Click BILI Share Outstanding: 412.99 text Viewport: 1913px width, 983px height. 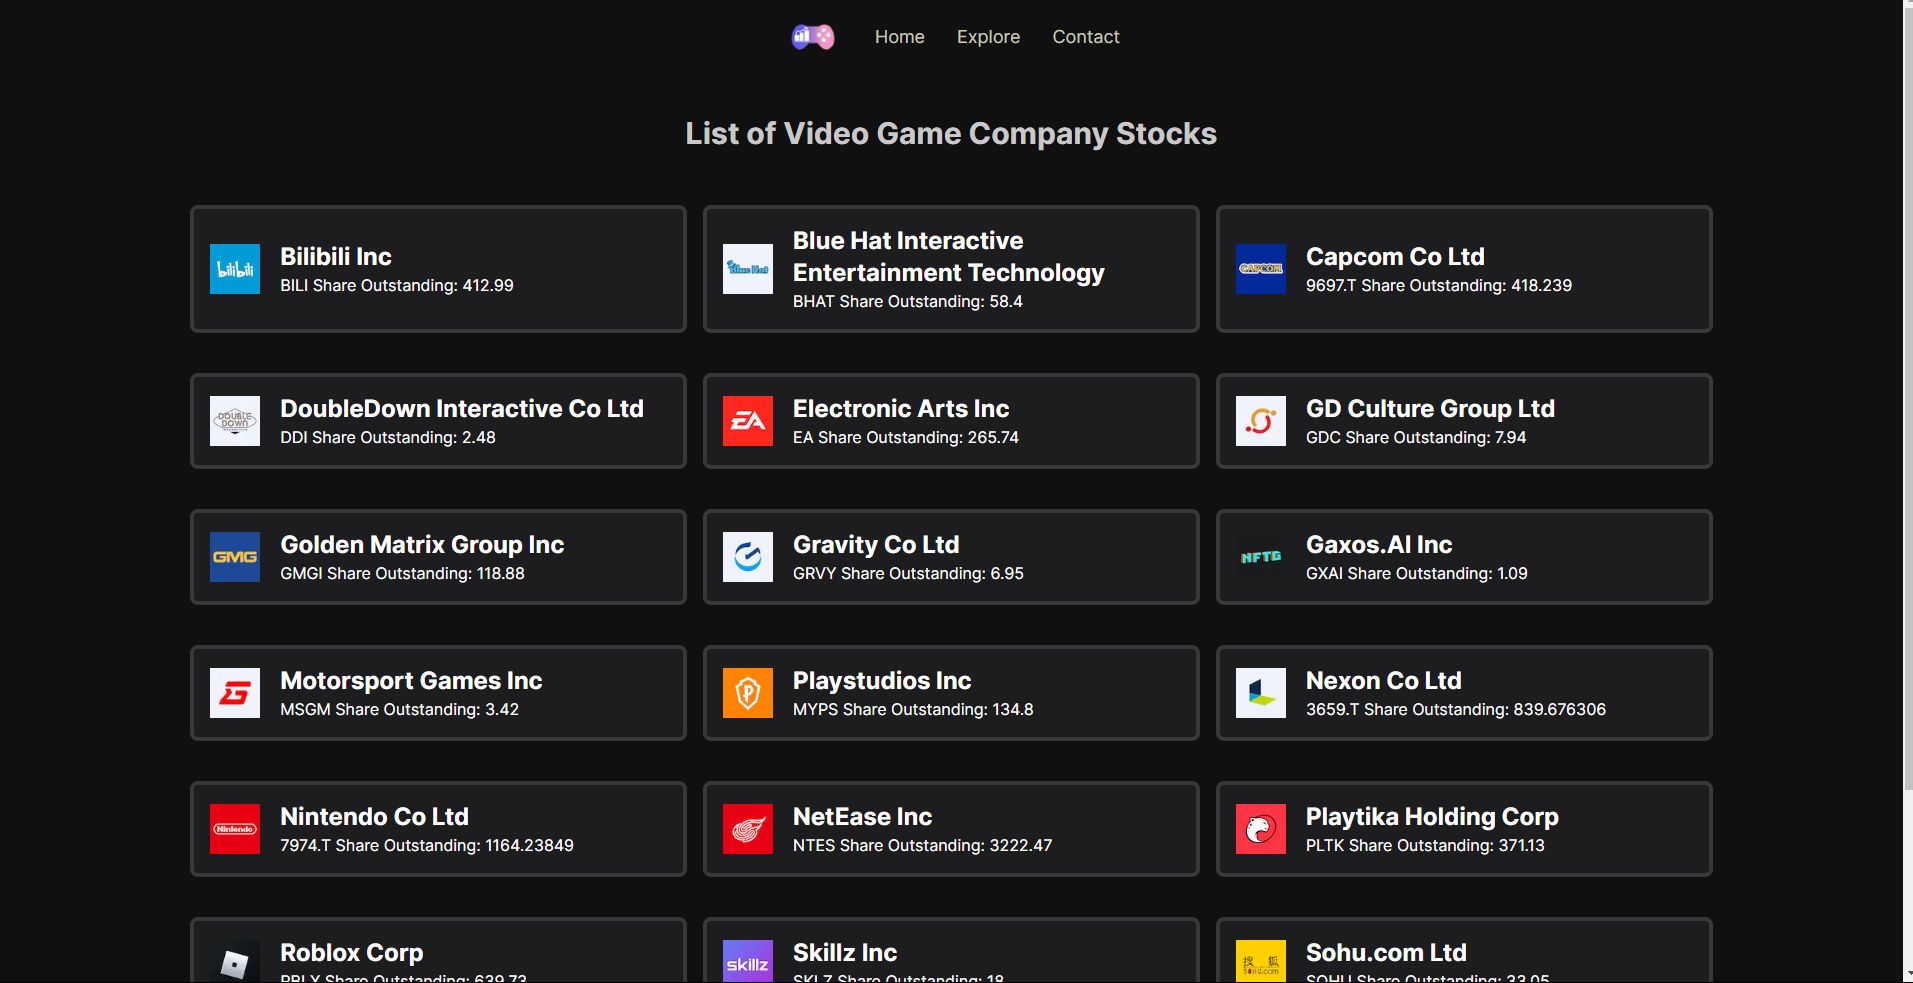click(x=397, y=286)
